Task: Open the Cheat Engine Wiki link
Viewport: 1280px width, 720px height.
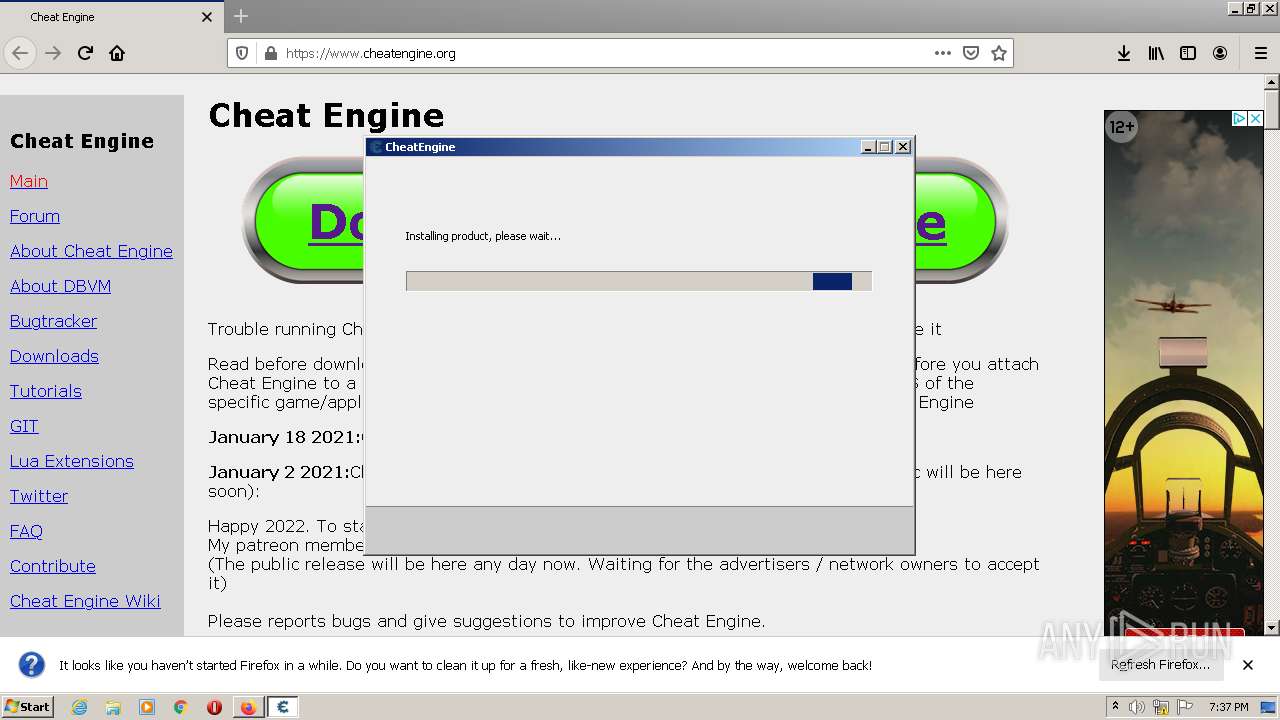Action: [85, 601]
